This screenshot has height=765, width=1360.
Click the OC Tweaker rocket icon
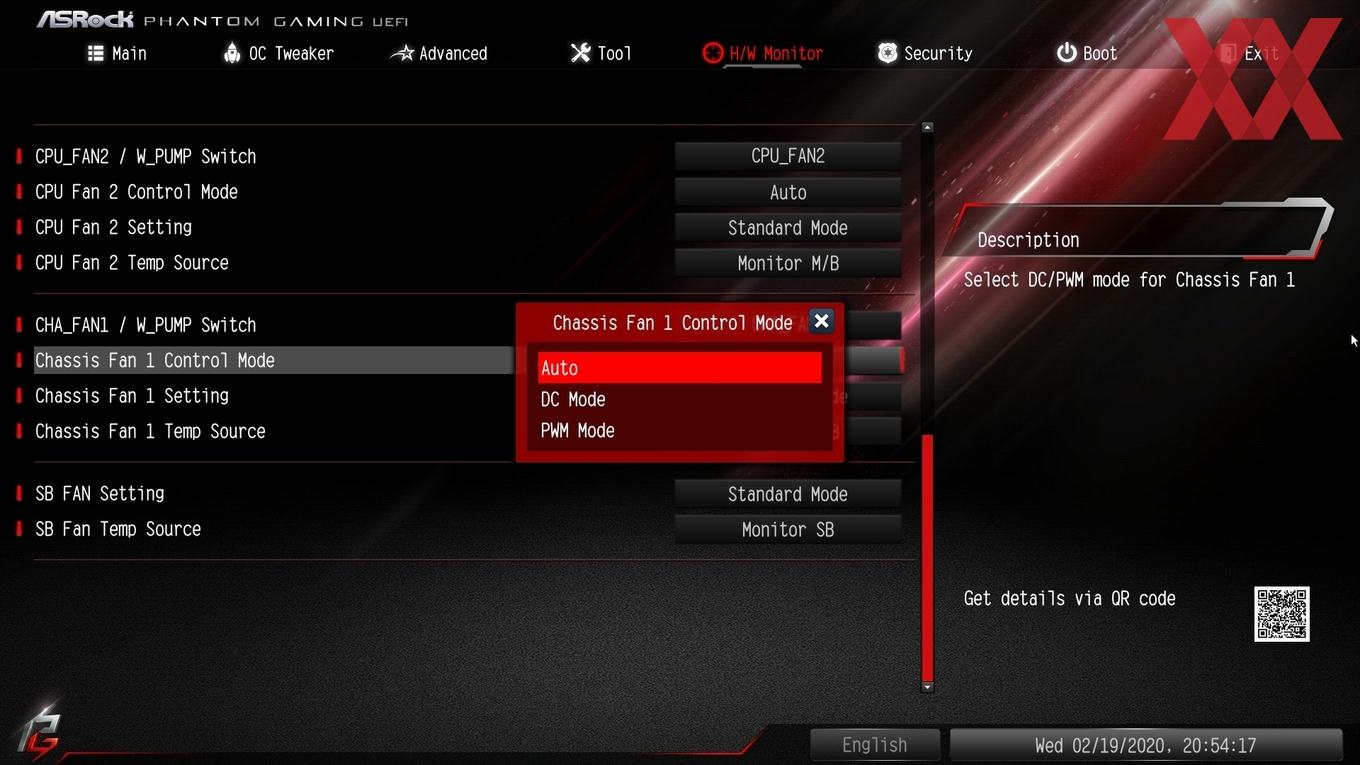[232, 53]
